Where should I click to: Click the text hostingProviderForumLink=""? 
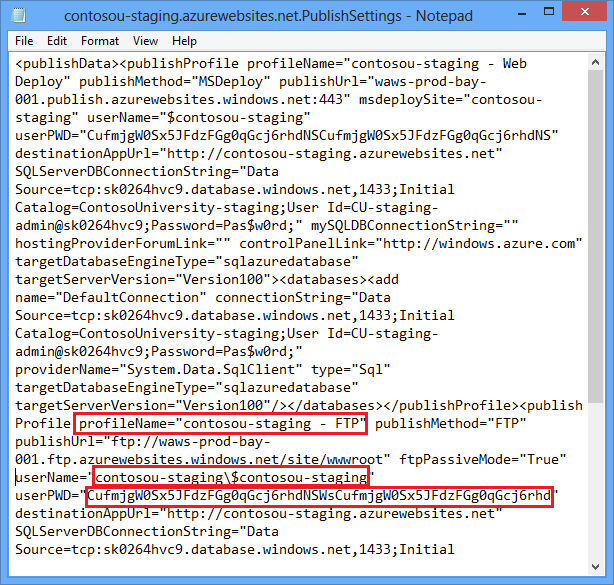[123, 244]
